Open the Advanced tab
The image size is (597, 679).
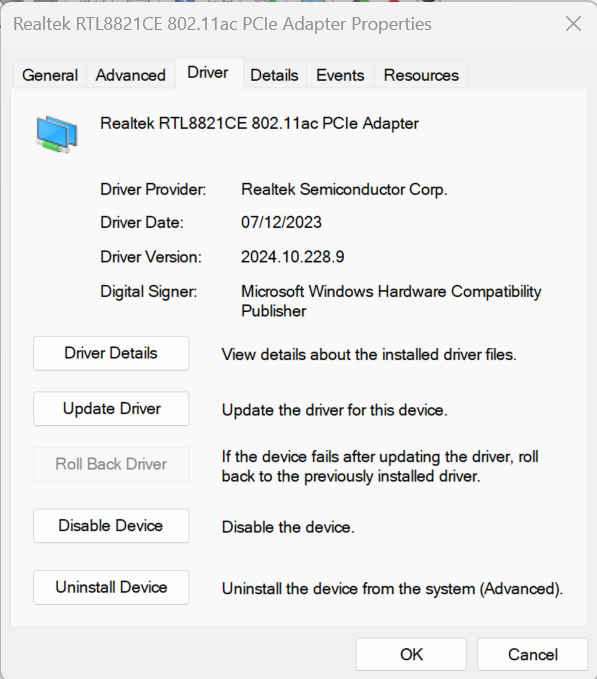[x=131, y=75]
